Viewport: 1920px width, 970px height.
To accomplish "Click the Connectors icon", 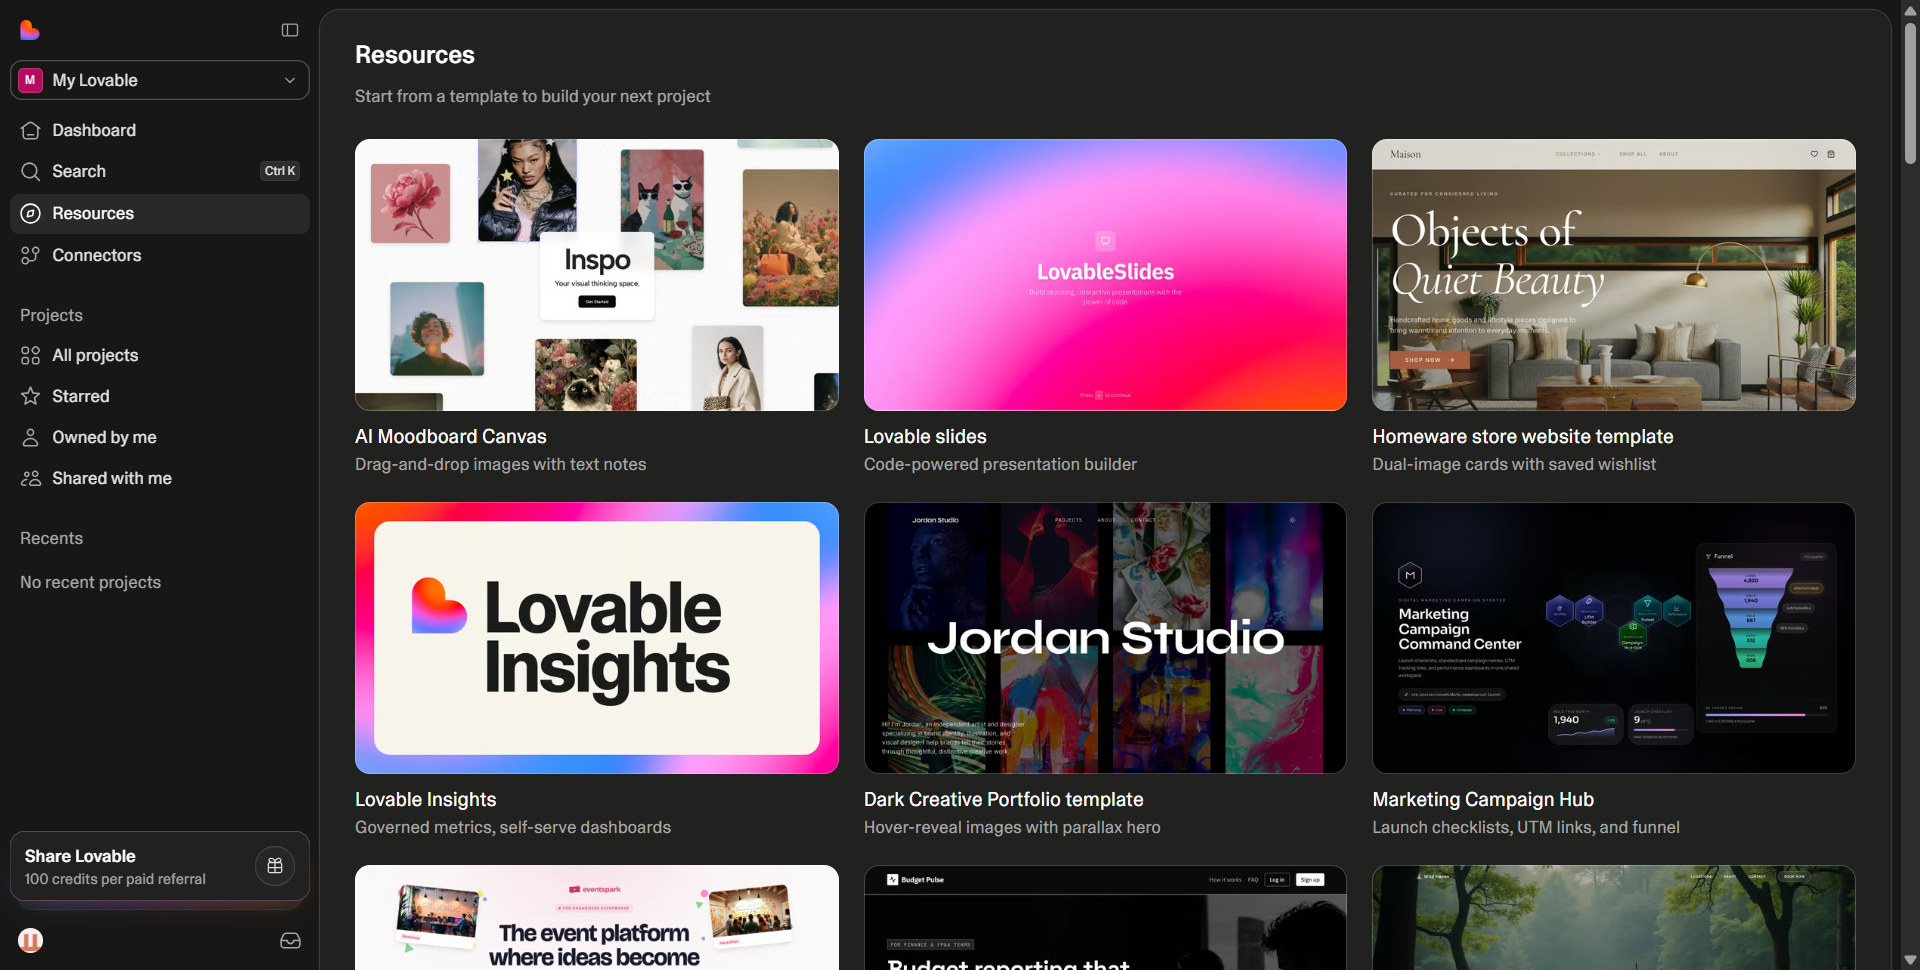I will [x=31, y=255].
